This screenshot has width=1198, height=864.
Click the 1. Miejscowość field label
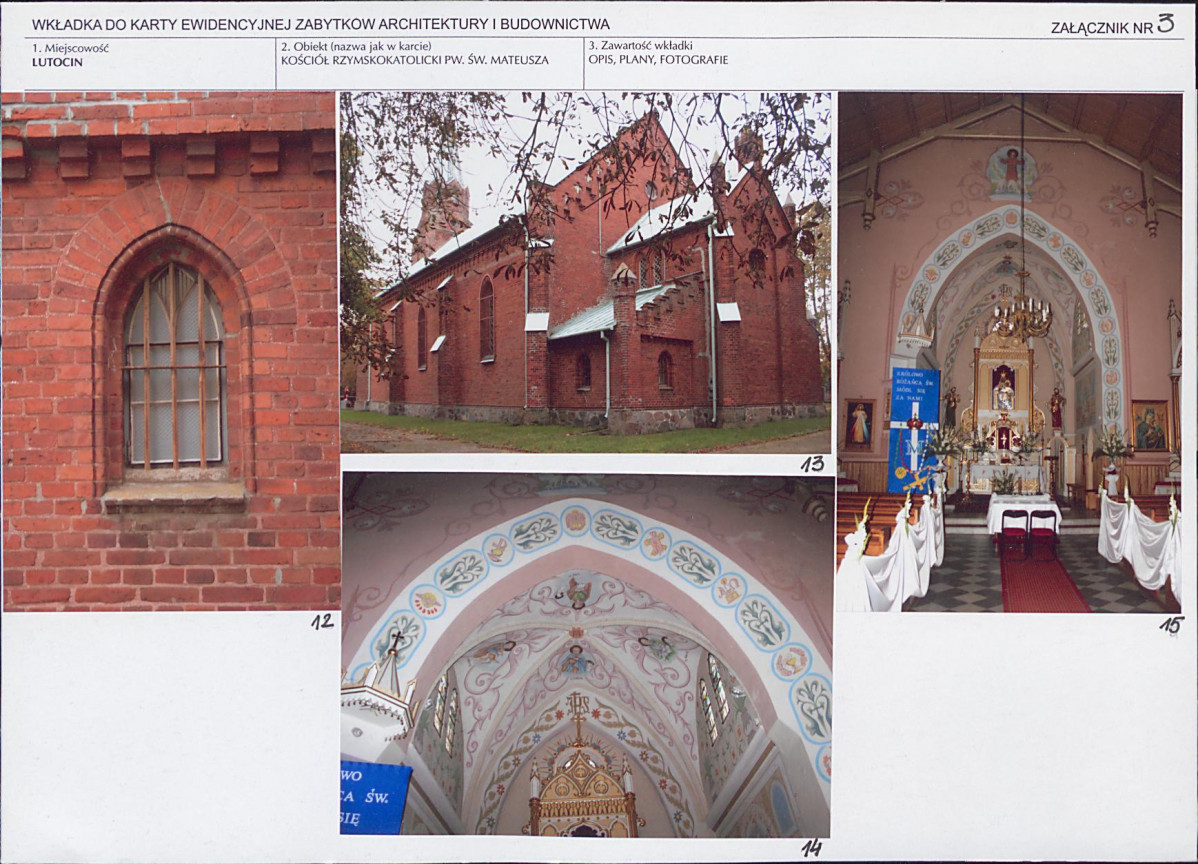point(70,47)
